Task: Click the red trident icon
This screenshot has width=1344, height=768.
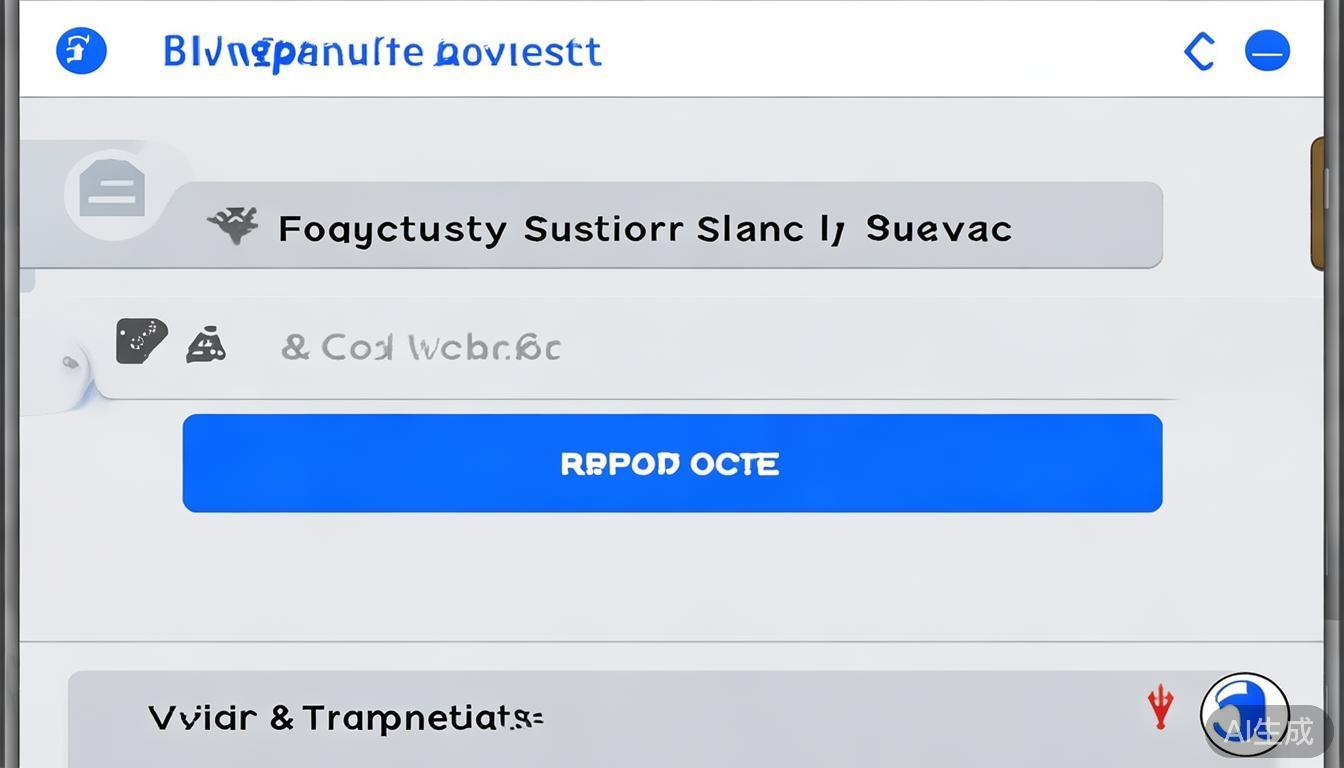Action: 1160,706
